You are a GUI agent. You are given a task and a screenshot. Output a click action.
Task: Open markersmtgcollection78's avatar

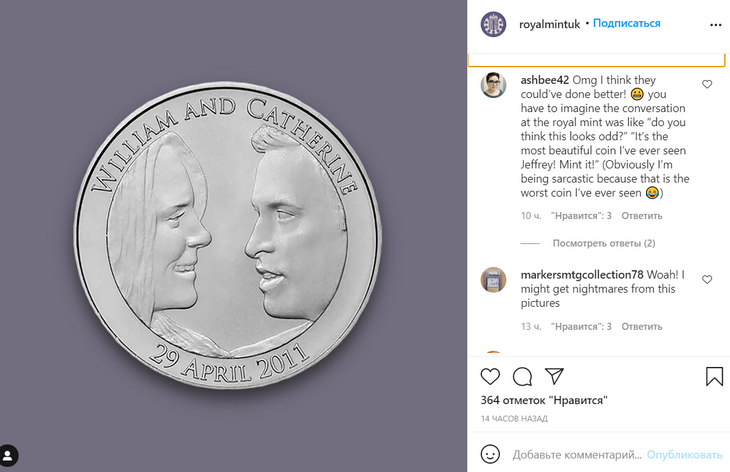click(493, 279)
